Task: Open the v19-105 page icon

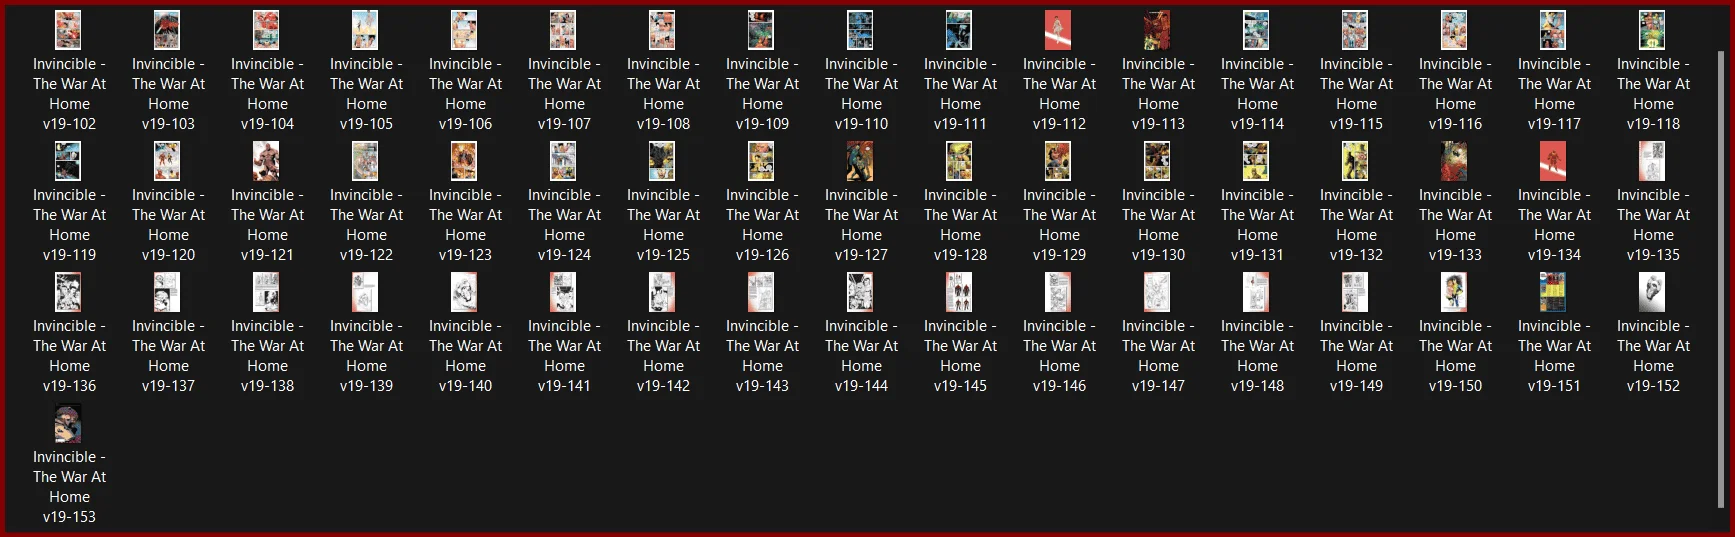Action: 365,31
